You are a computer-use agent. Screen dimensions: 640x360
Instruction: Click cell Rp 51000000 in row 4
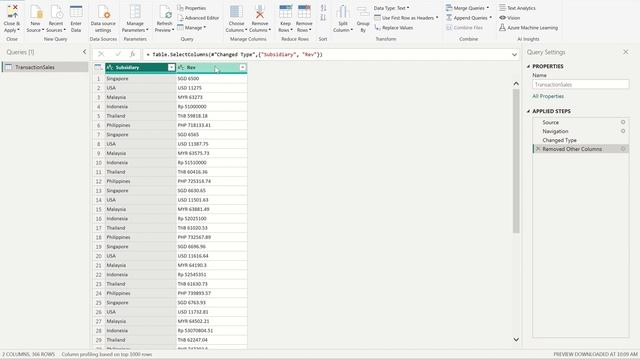211,107
